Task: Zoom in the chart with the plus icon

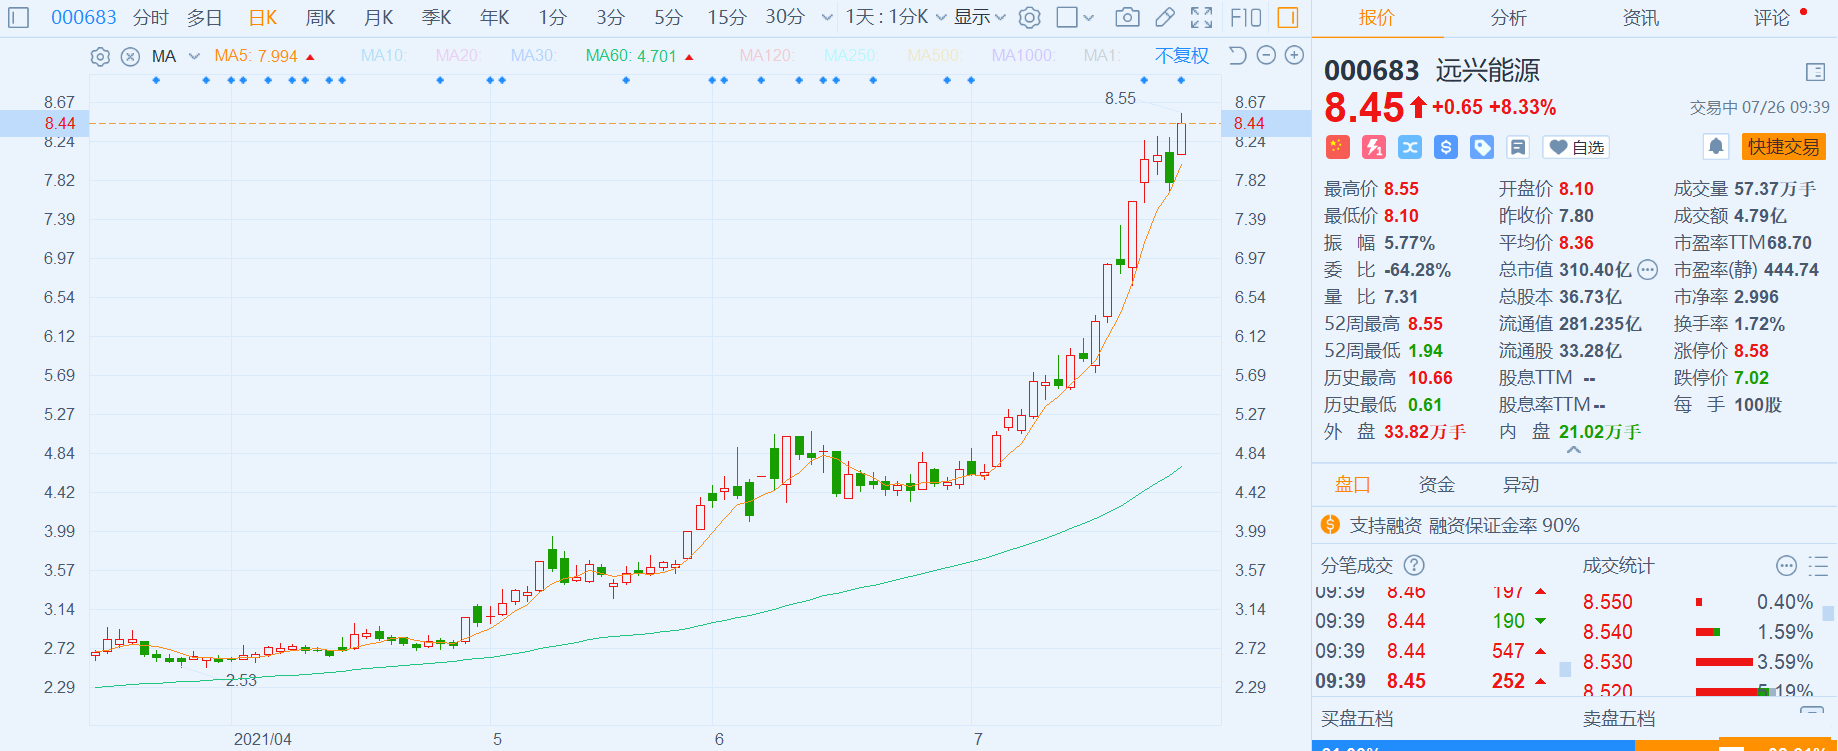Action: [x=1294, y=56]
